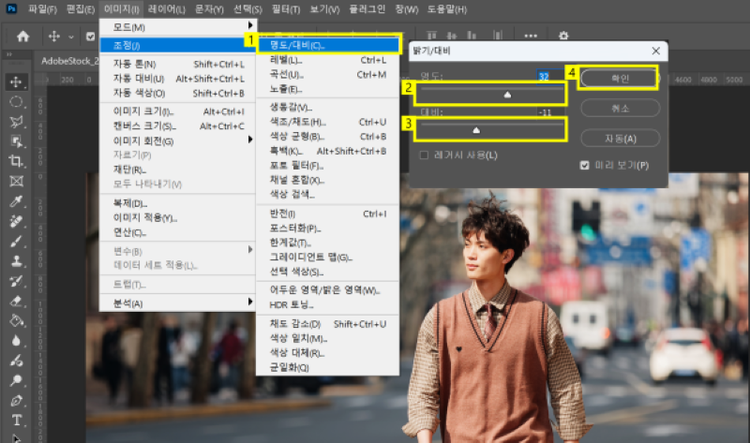The image size is (750, 443).
Task: Enable the 레거시 사용(L) checkbox
Action: coord(424,155)
